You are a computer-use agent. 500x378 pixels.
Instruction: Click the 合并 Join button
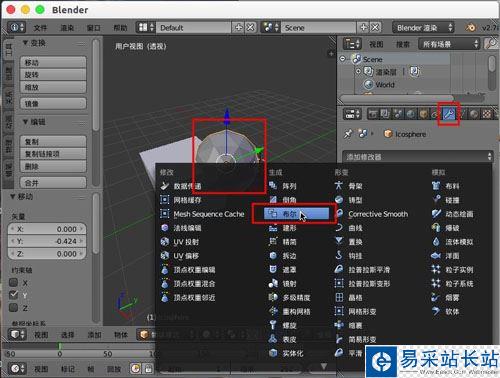click(x=53, y=182)
